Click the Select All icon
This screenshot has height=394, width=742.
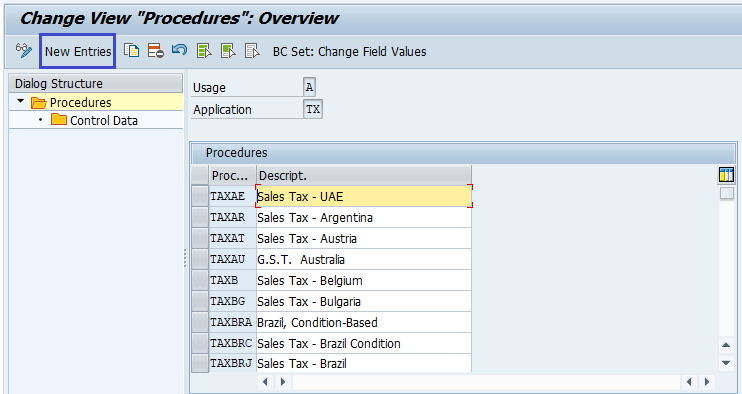[x=204, y=51]
